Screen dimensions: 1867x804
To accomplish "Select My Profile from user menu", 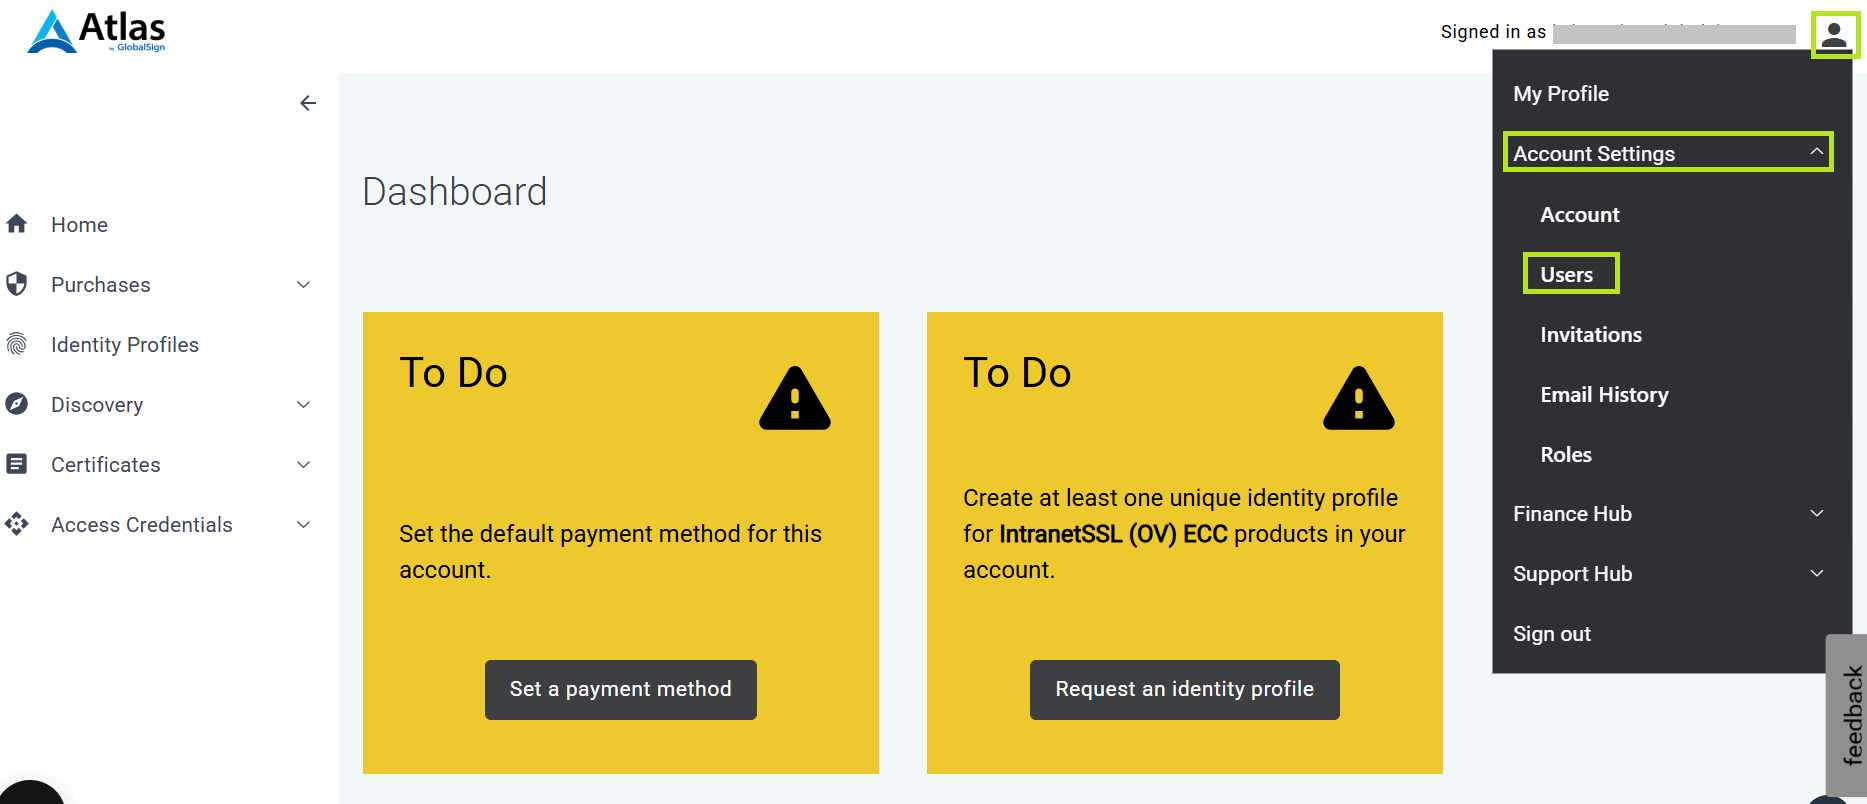I will (x=1561, y=94).
